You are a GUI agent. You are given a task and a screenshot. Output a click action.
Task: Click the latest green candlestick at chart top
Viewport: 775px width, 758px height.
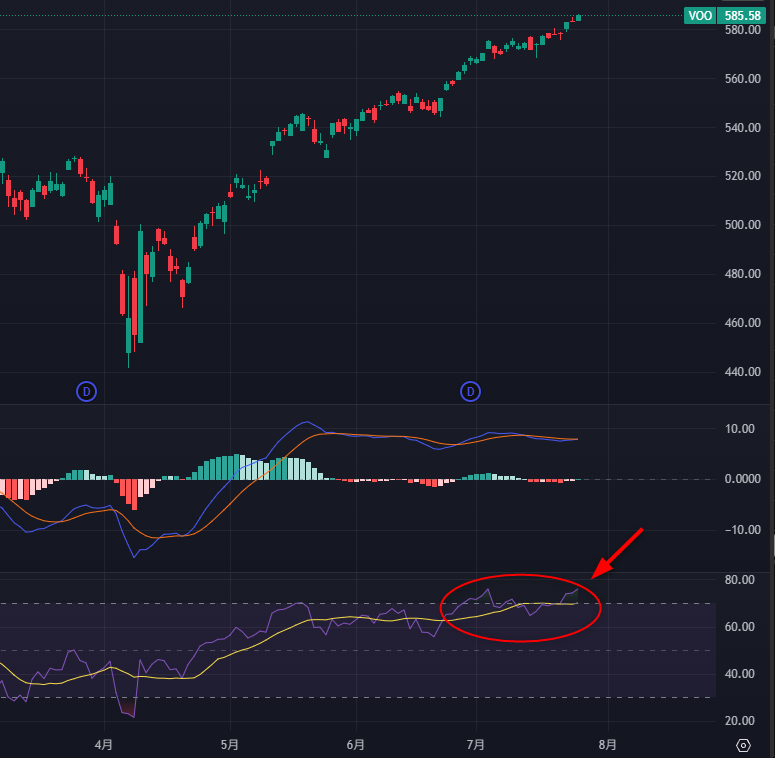click(578, 17)
